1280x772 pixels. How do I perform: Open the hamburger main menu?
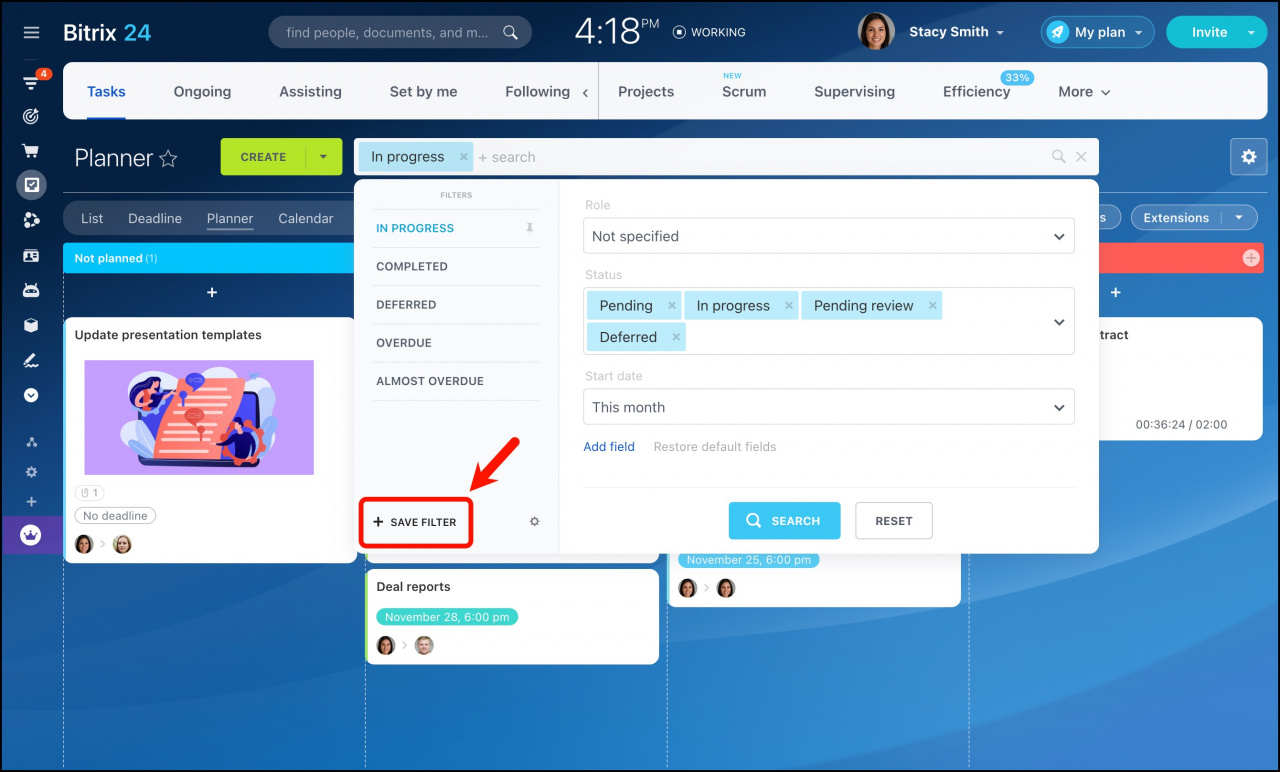click(31, 32)
